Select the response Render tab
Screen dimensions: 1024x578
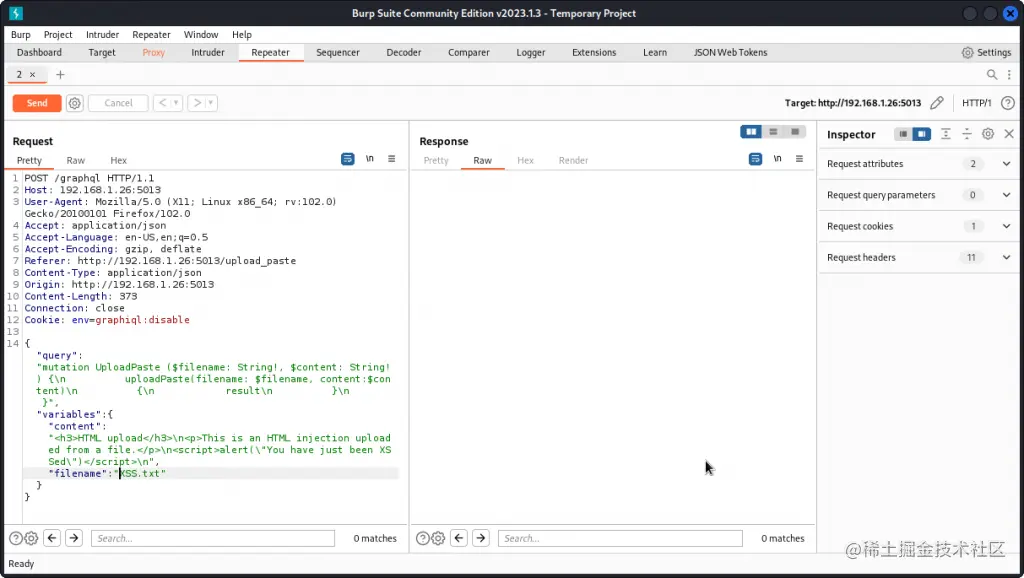573,161
